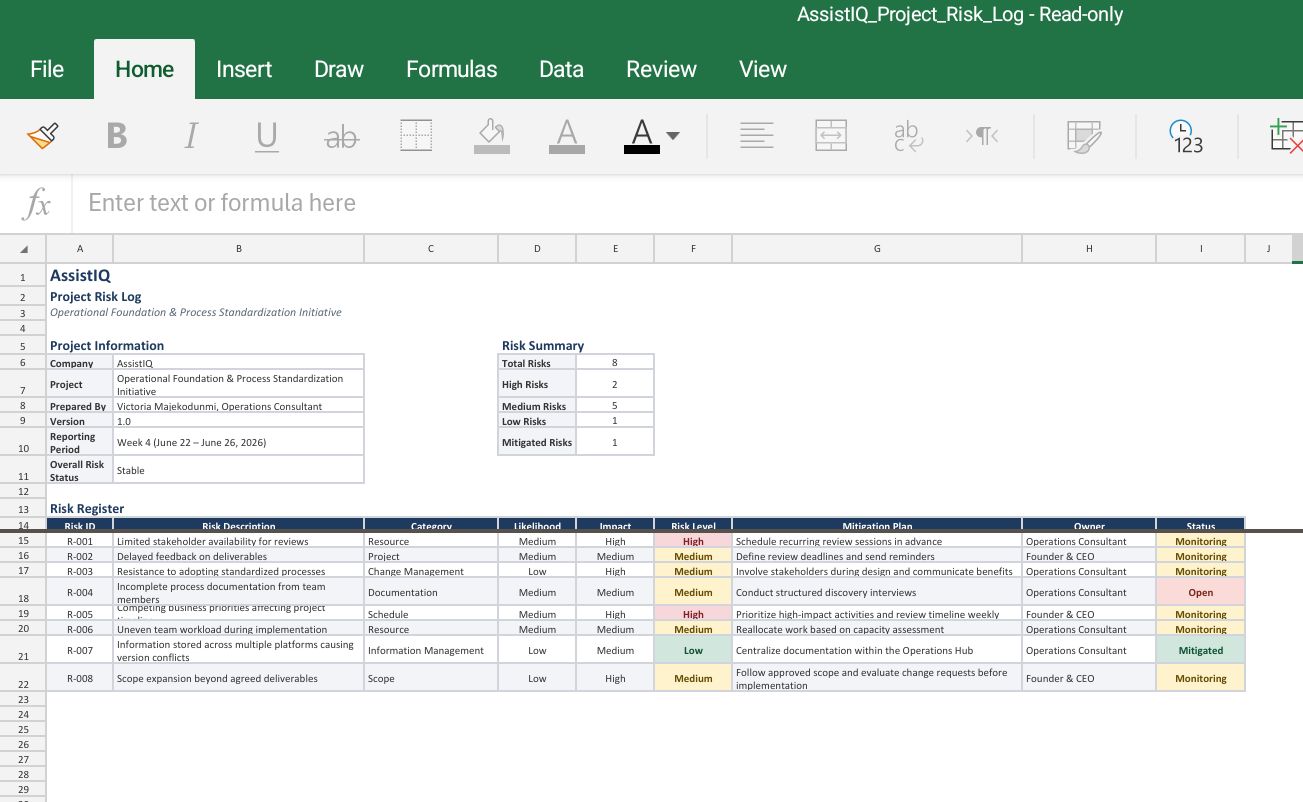Select risk ID R-001 cell
Image resolution: width=1303 pixels, height=802 pixels.
click(x=80, y=541)
